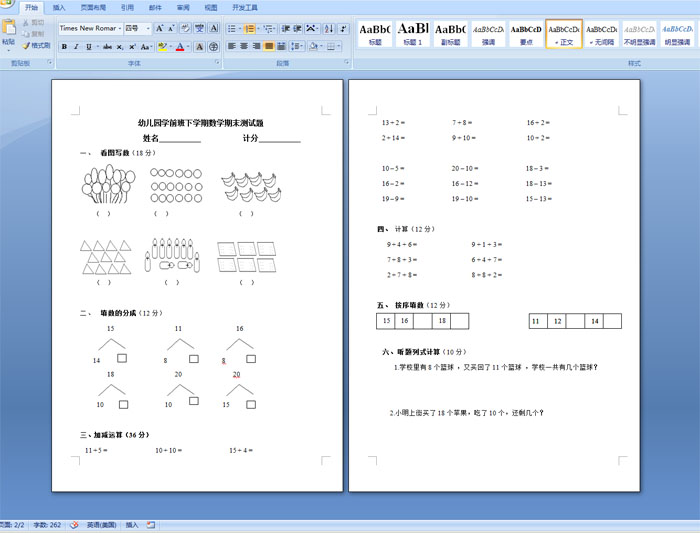
Task: Switch to the 引用 tab
Action: click(127, 8)
